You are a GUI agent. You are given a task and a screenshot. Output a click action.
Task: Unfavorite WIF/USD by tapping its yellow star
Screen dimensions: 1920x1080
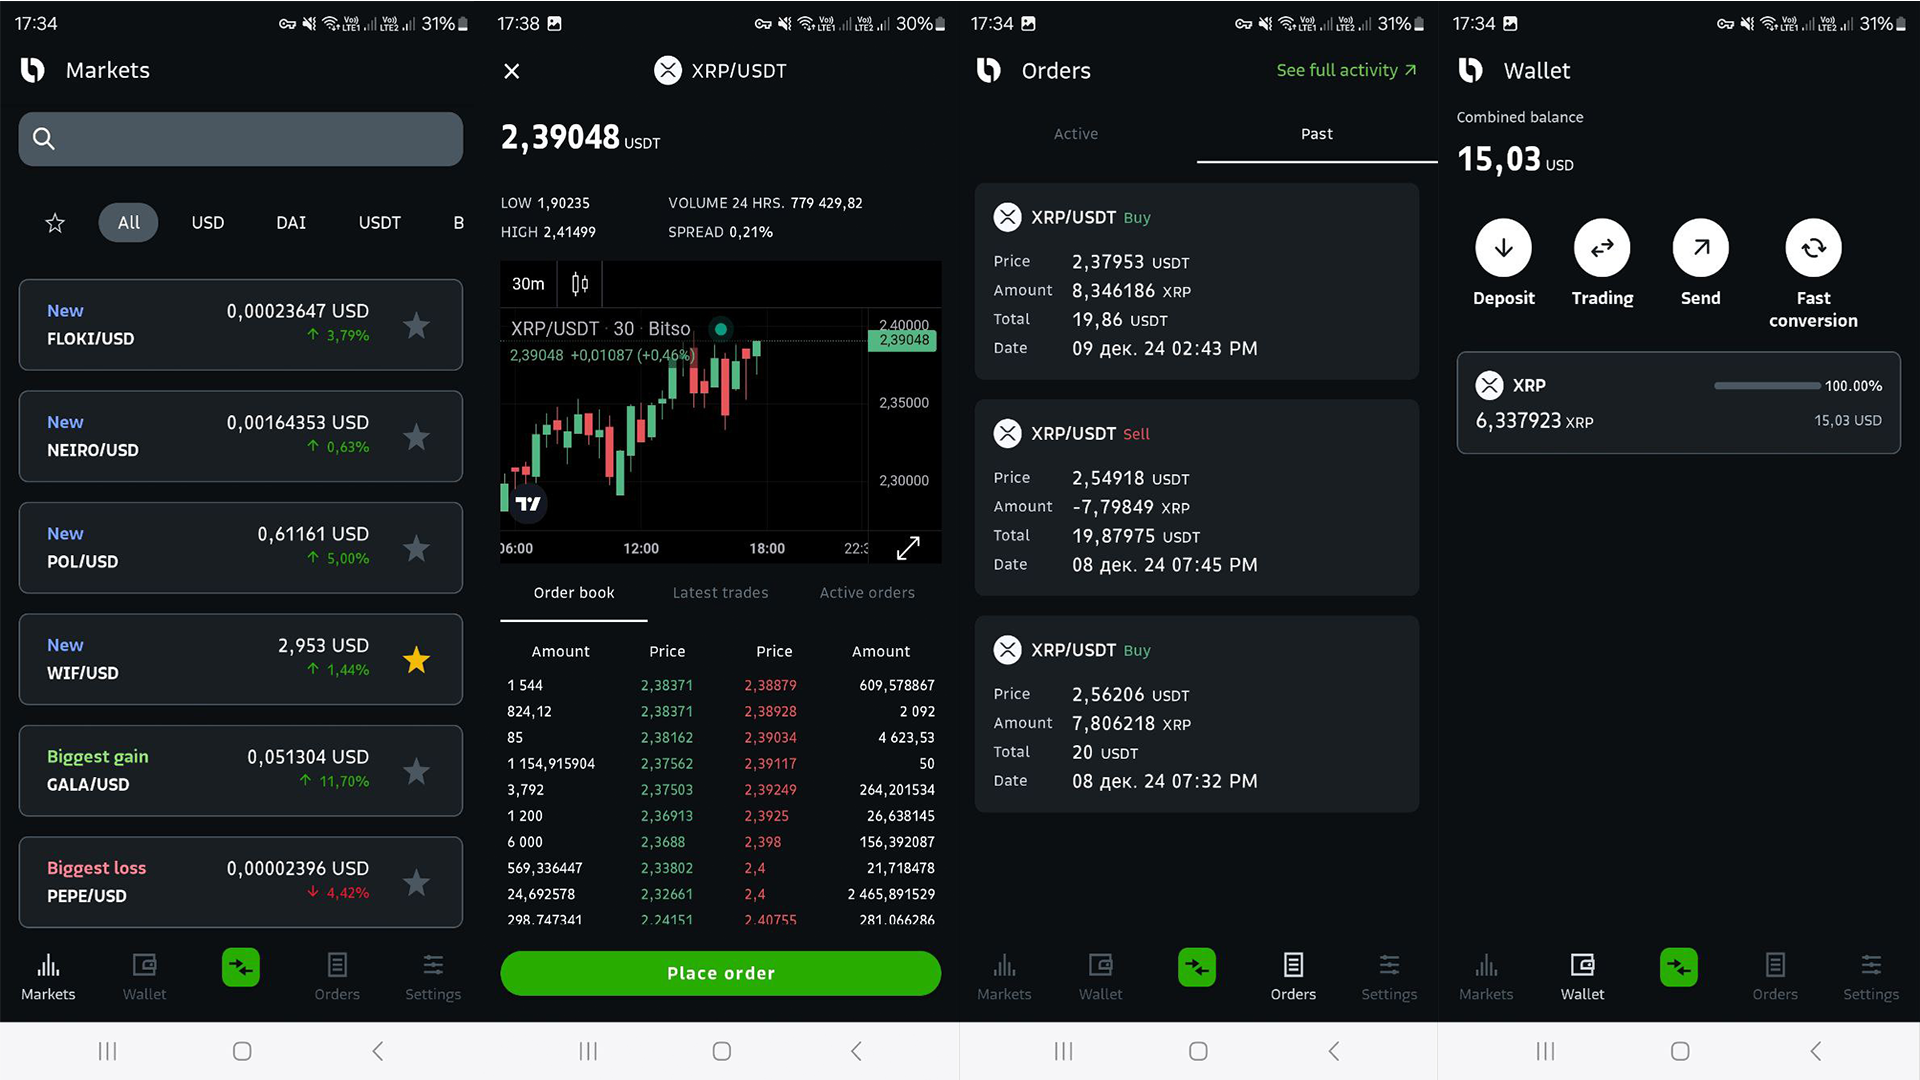(x=416, y=659)
